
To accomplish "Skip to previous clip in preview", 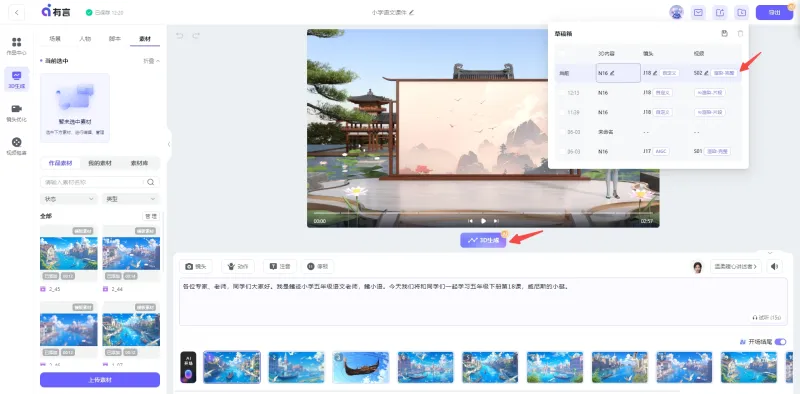I will click(x=470, y=221).
